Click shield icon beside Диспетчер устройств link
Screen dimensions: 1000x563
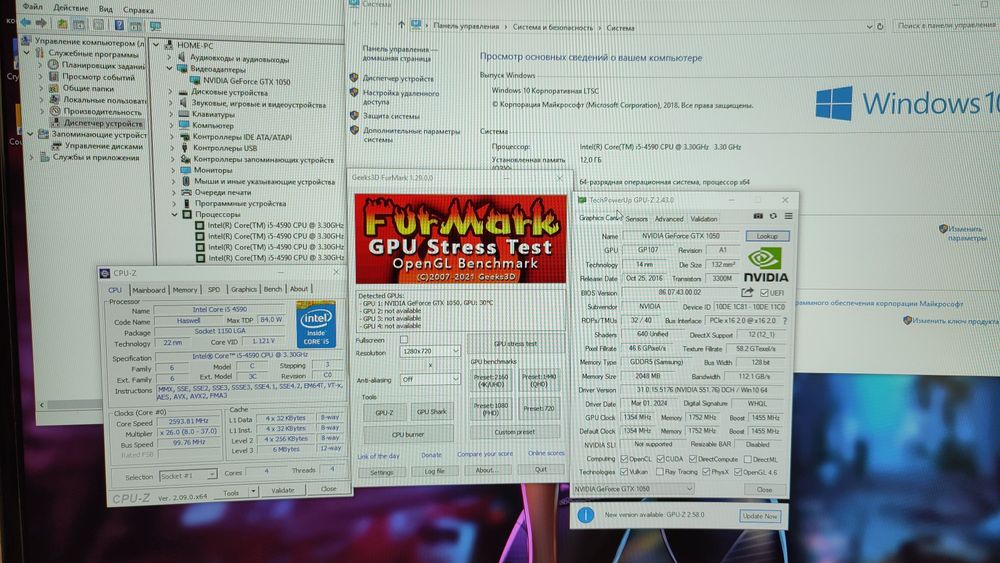[354, 78]
